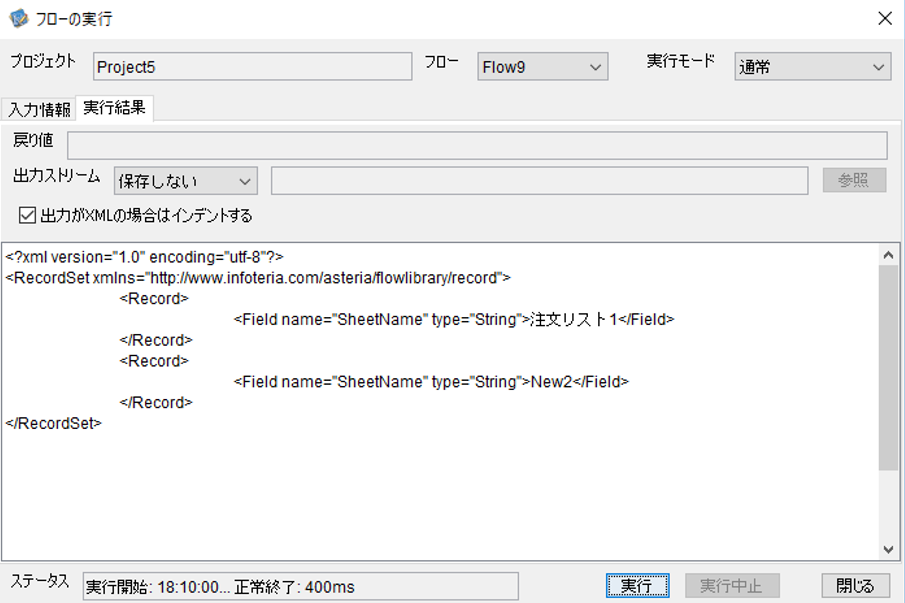Click the second </Record> closing tag
This screenshot has width=905, height=603.
click(x=156, y=402)
